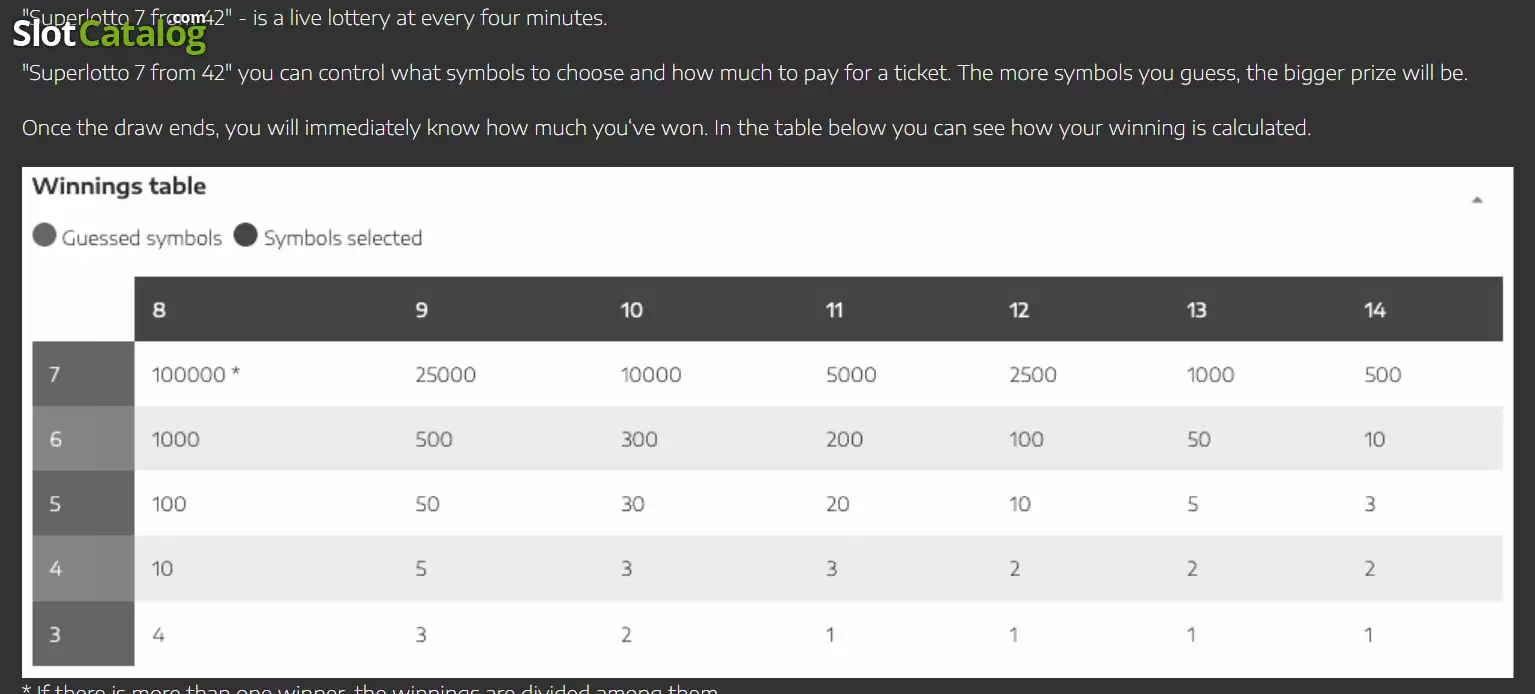Select column header 12
Image resolution: width=1535 pixels, height=694 pixels.
[1019, 310]
